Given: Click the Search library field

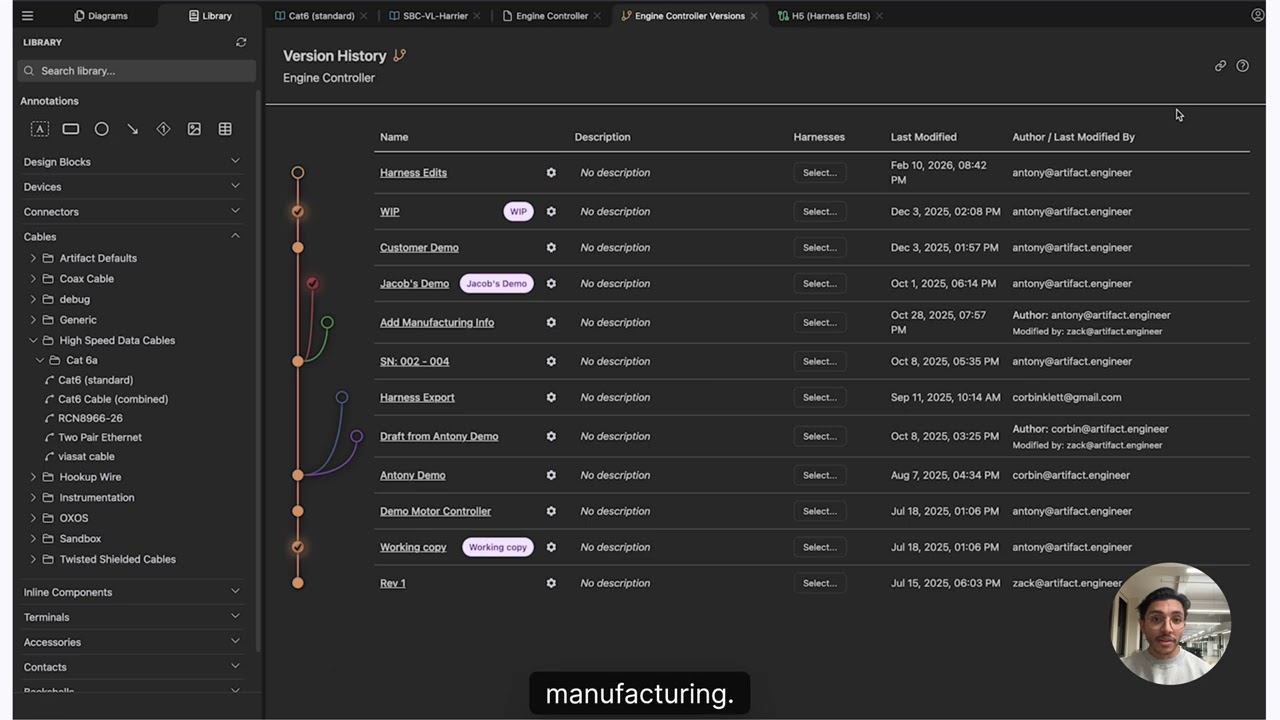Looking at the screenshot, I should click(137, 71).
